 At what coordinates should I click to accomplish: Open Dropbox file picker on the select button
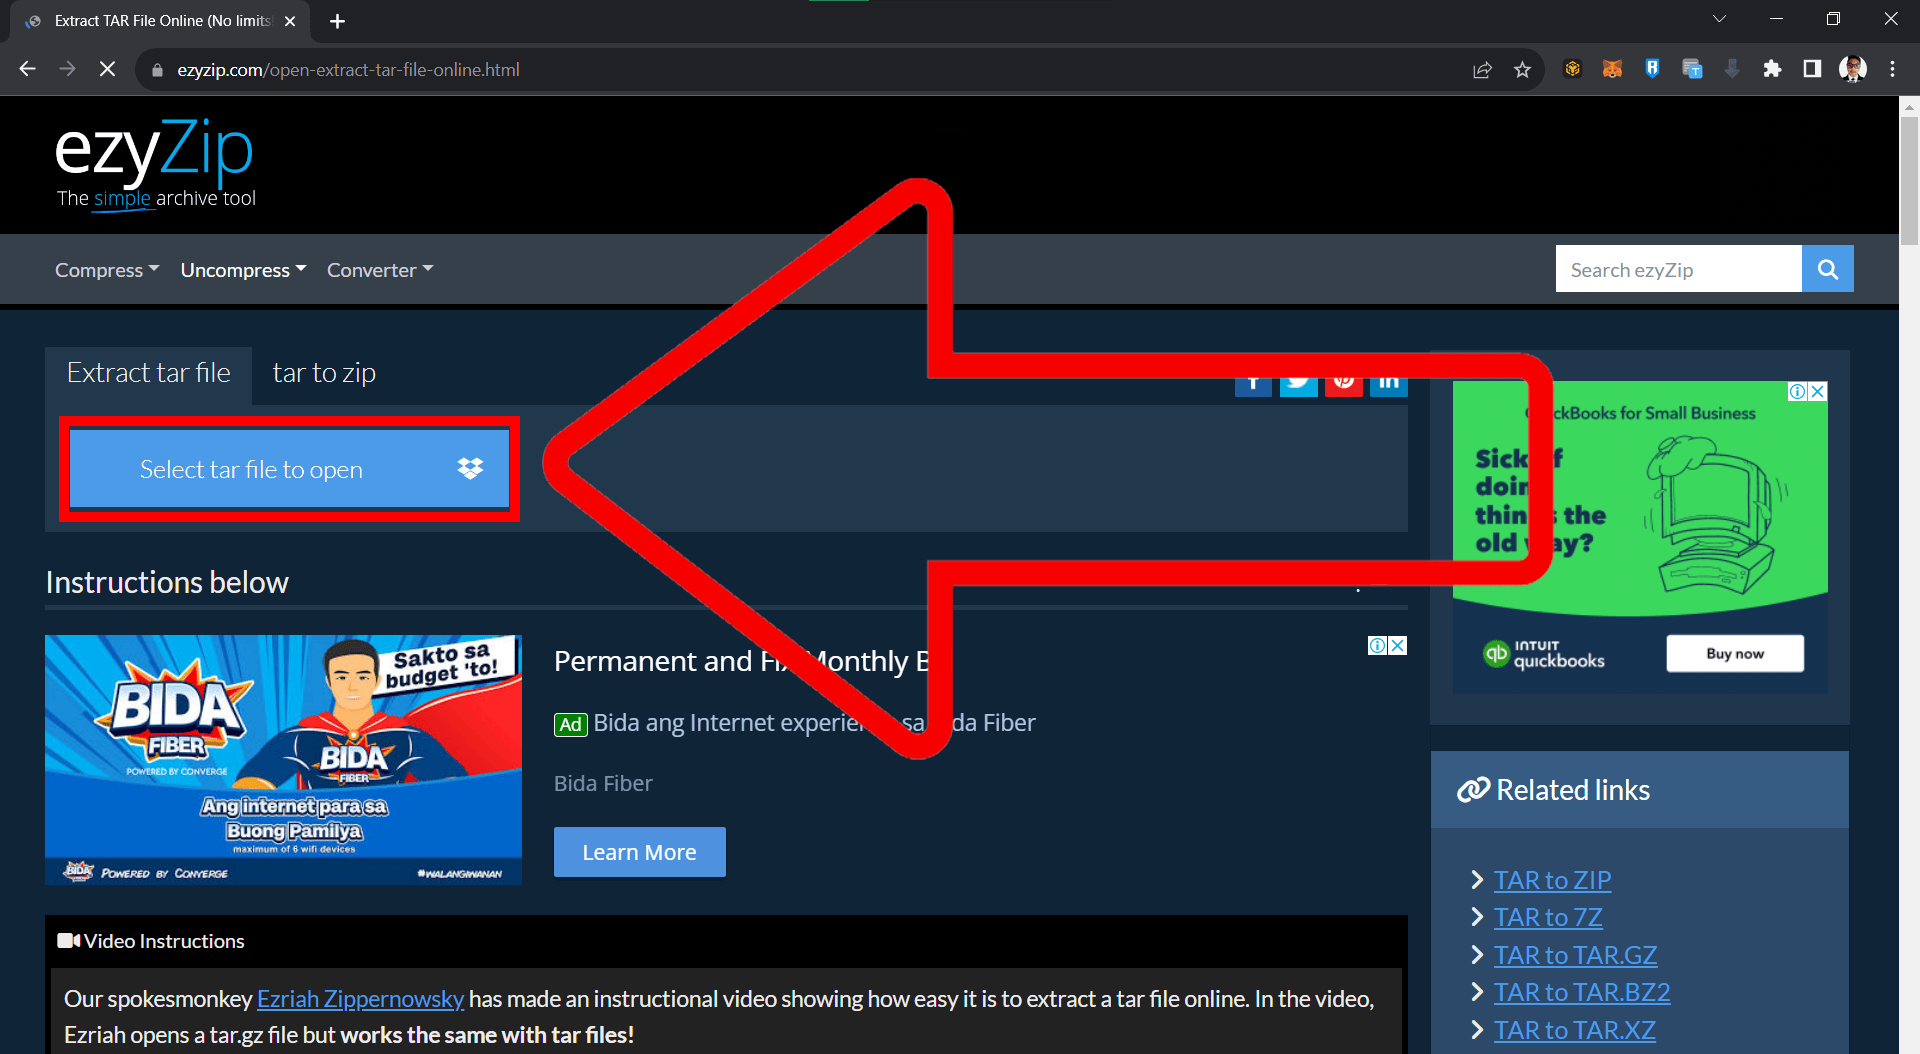469,468
